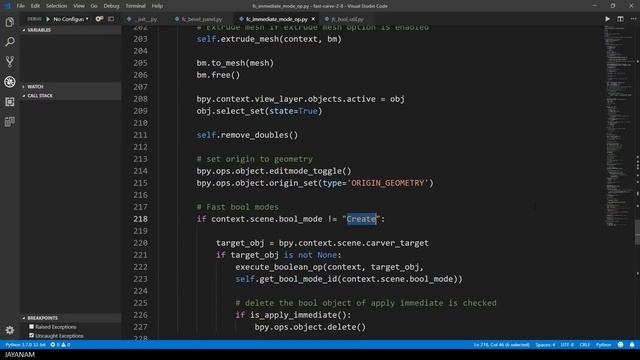Change end of line sequence CRLF
The width and height of the screenshot is (640, 360).
[x=584, y=344]
